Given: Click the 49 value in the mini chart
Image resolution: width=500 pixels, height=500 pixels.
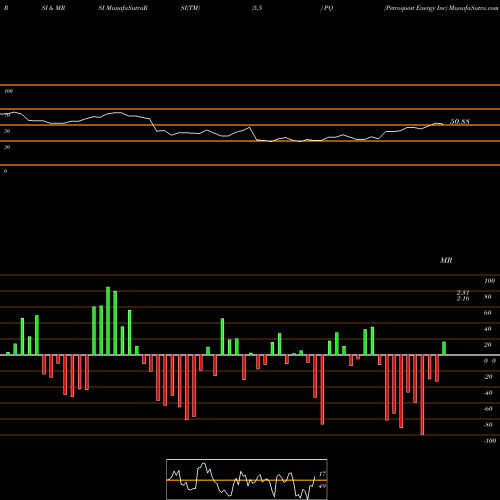Looking at the screenshot, I should pos(322,486).
